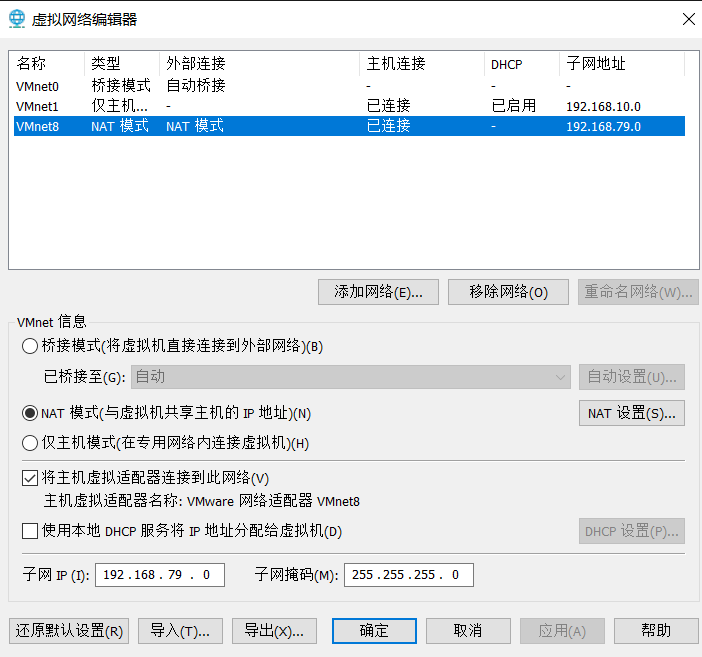Click the 子网掩码 input field
This screenshot has height=657, width=702.
(409, 575)
